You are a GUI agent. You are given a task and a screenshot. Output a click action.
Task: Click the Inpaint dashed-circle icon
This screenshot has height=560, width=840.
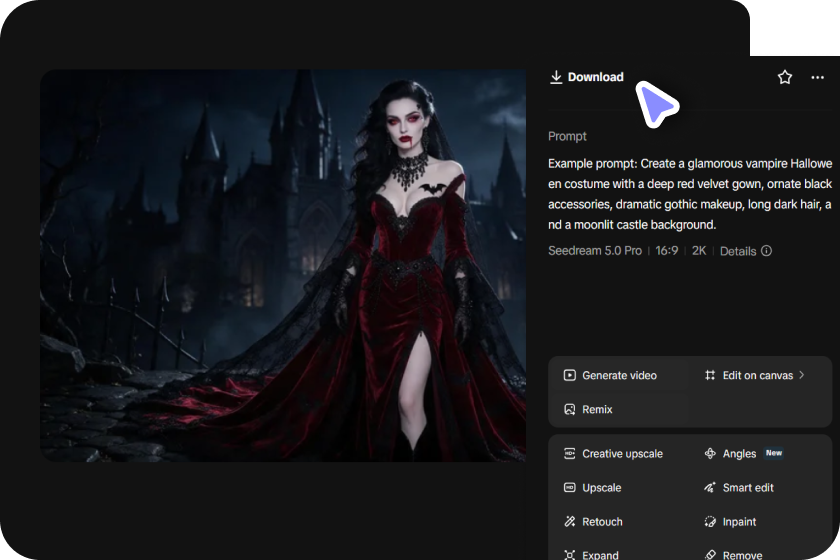tap(710, 521)
